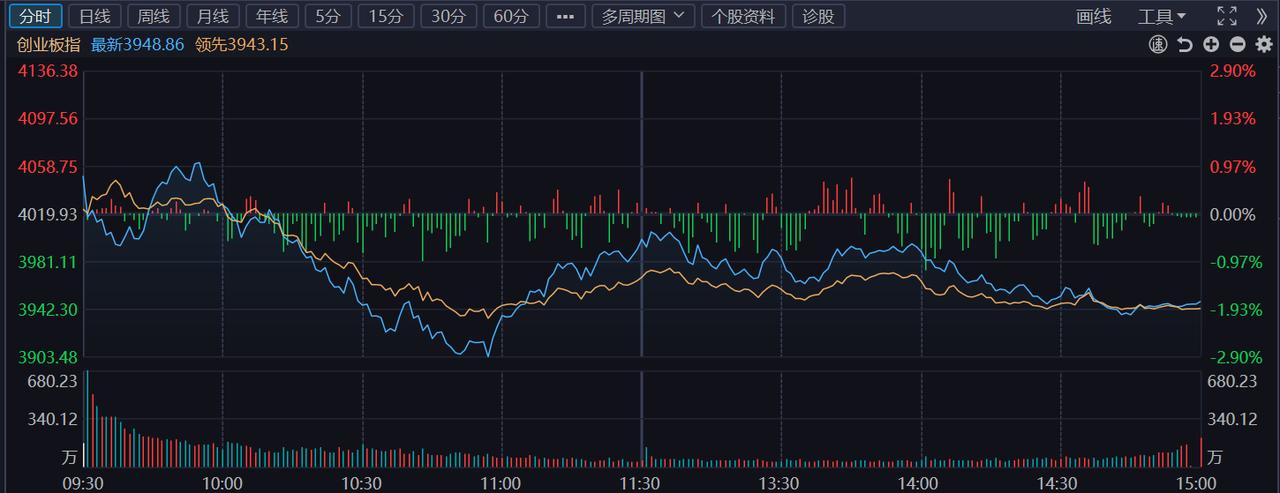Click the 诊股 diagnosis button
Screen dimensions: 1280x493
tap(819, 16)
